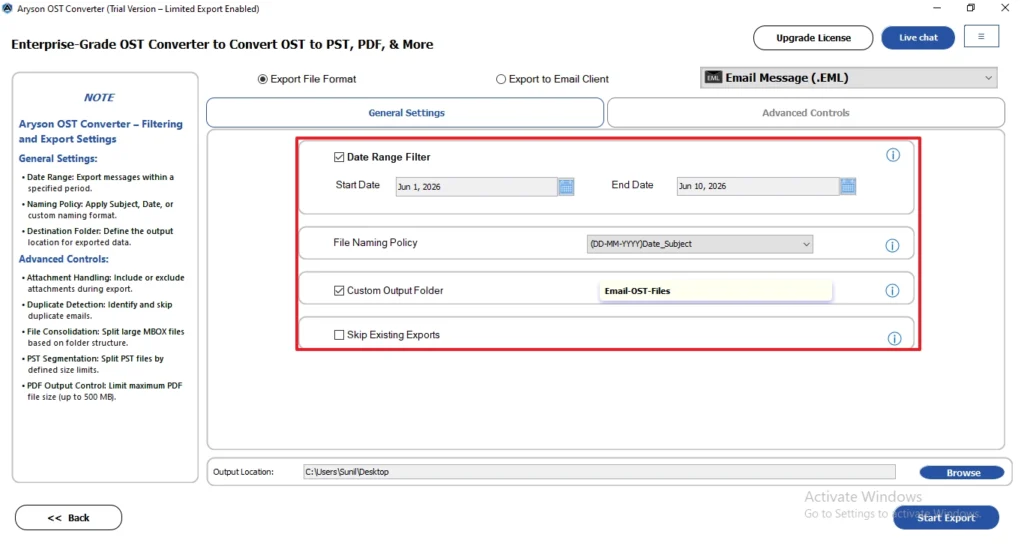
Task: Click the Email-OST-Files folder name field
Action: 715,291
